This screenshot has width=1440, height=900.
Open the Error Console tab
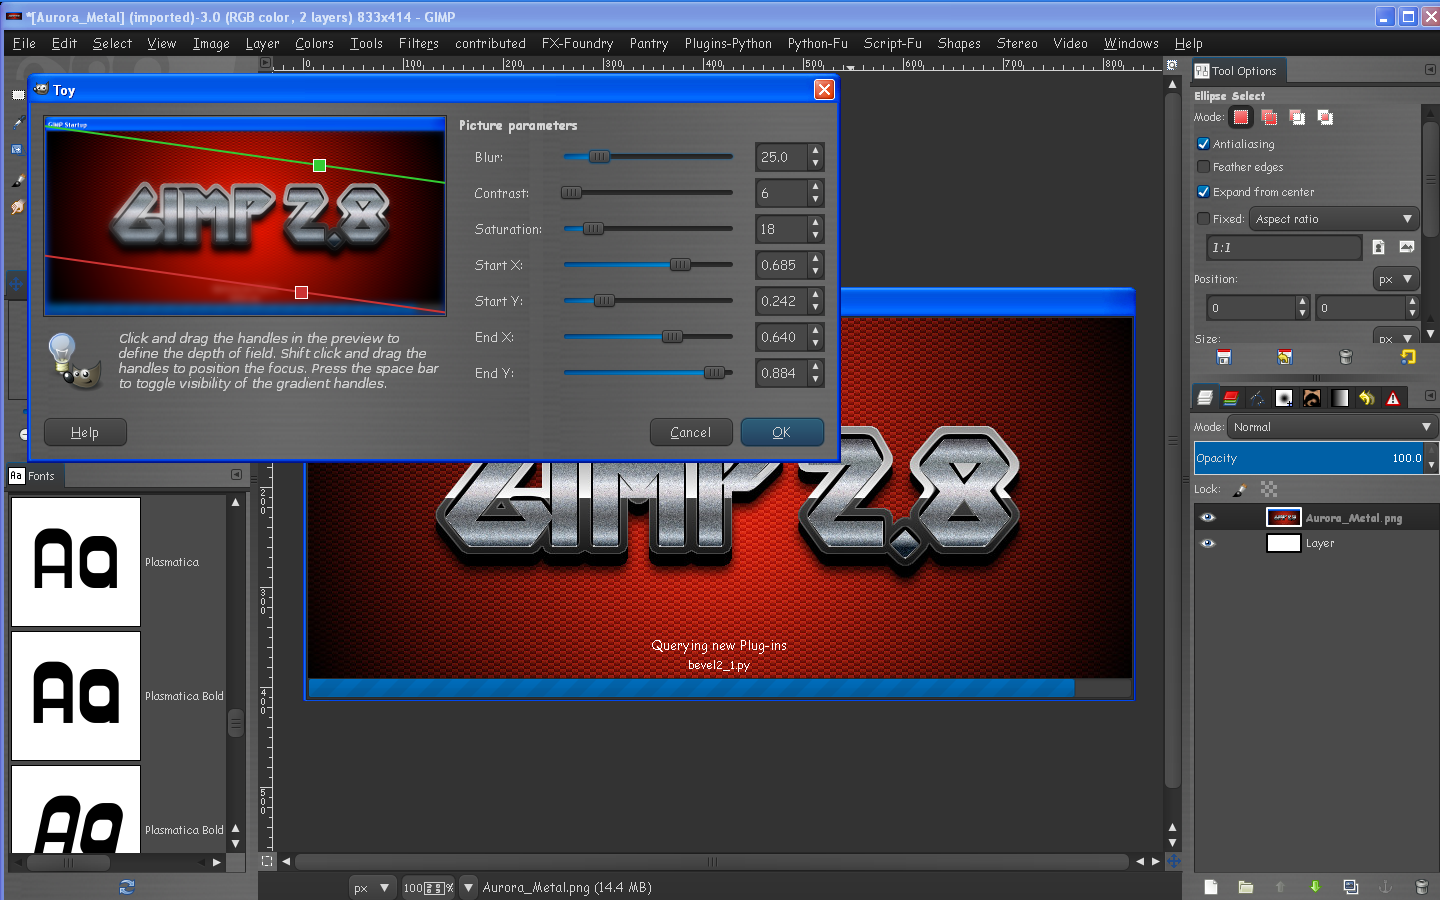coord(1393,398)
